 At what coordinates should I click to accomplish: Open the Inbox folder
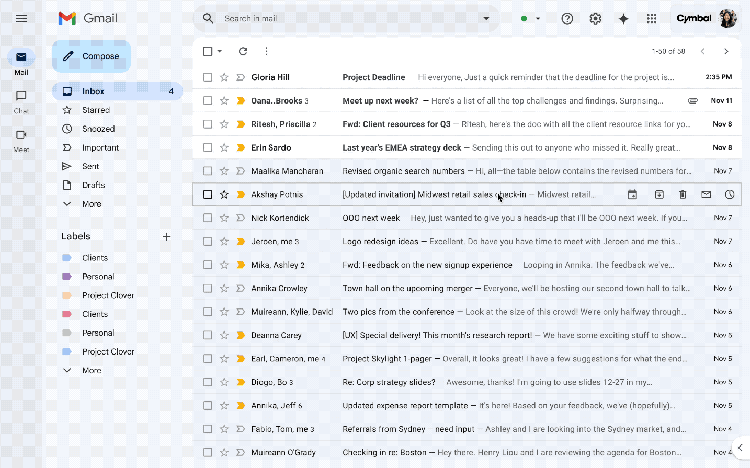(x=117, y=91)
